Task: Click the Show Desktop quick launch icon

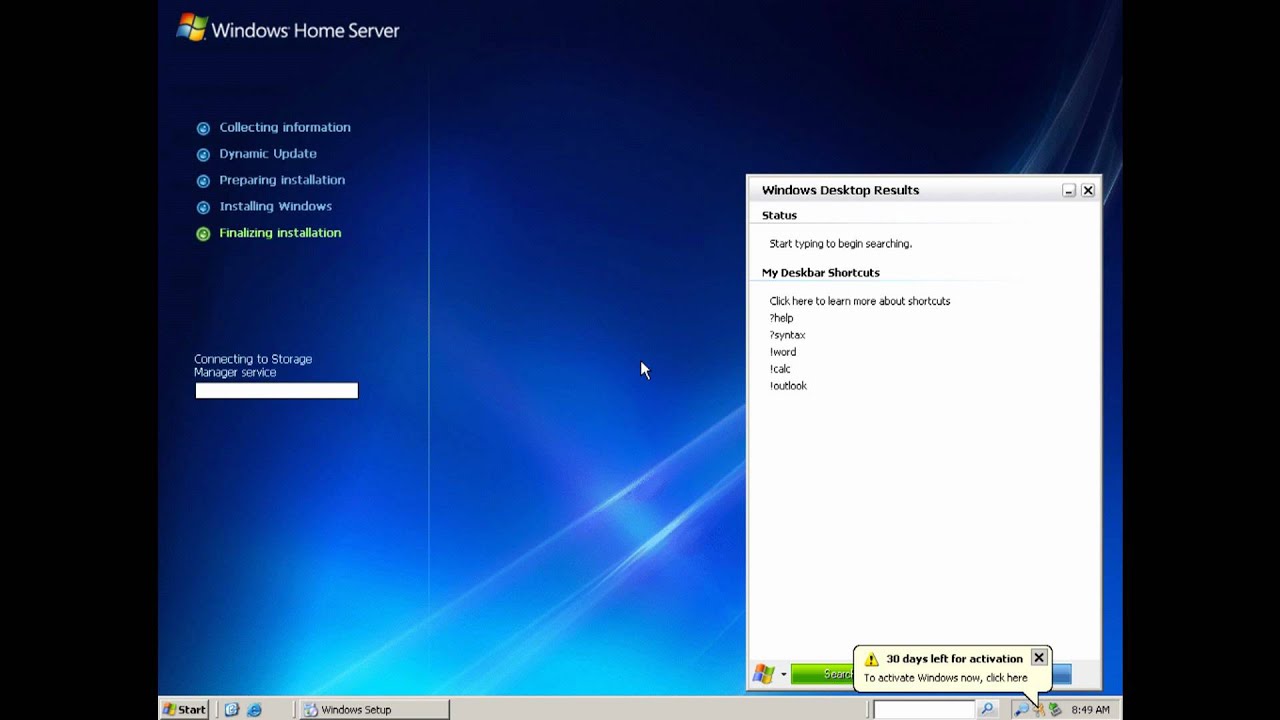Action: [232, 709]
